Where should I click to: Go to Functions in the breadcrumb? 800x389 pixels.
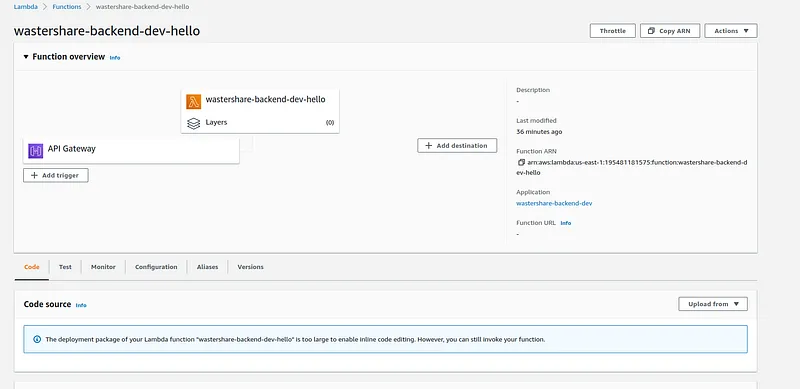(66, 7)
